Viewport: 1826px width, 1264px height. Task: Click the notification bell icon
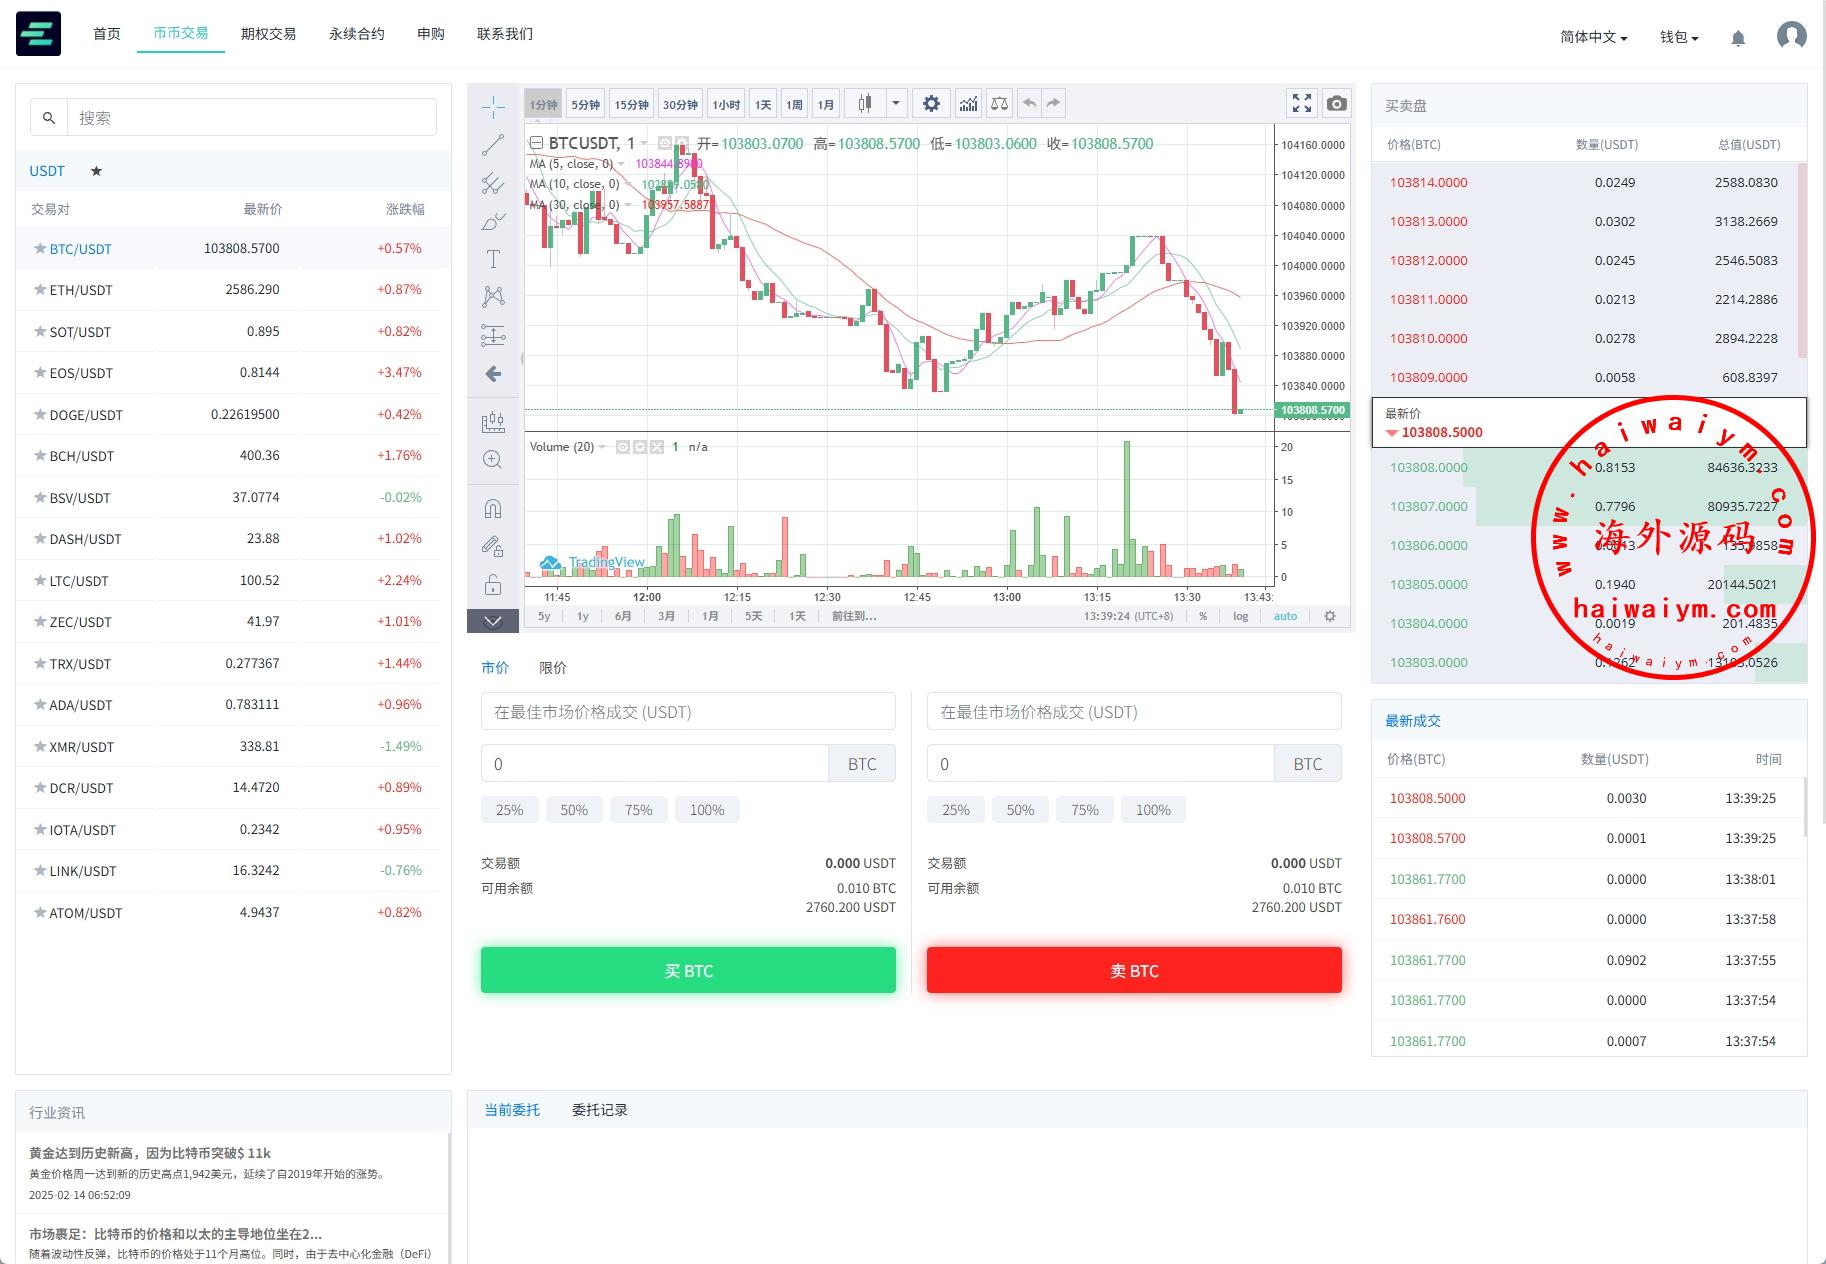tap(1738, 38)
